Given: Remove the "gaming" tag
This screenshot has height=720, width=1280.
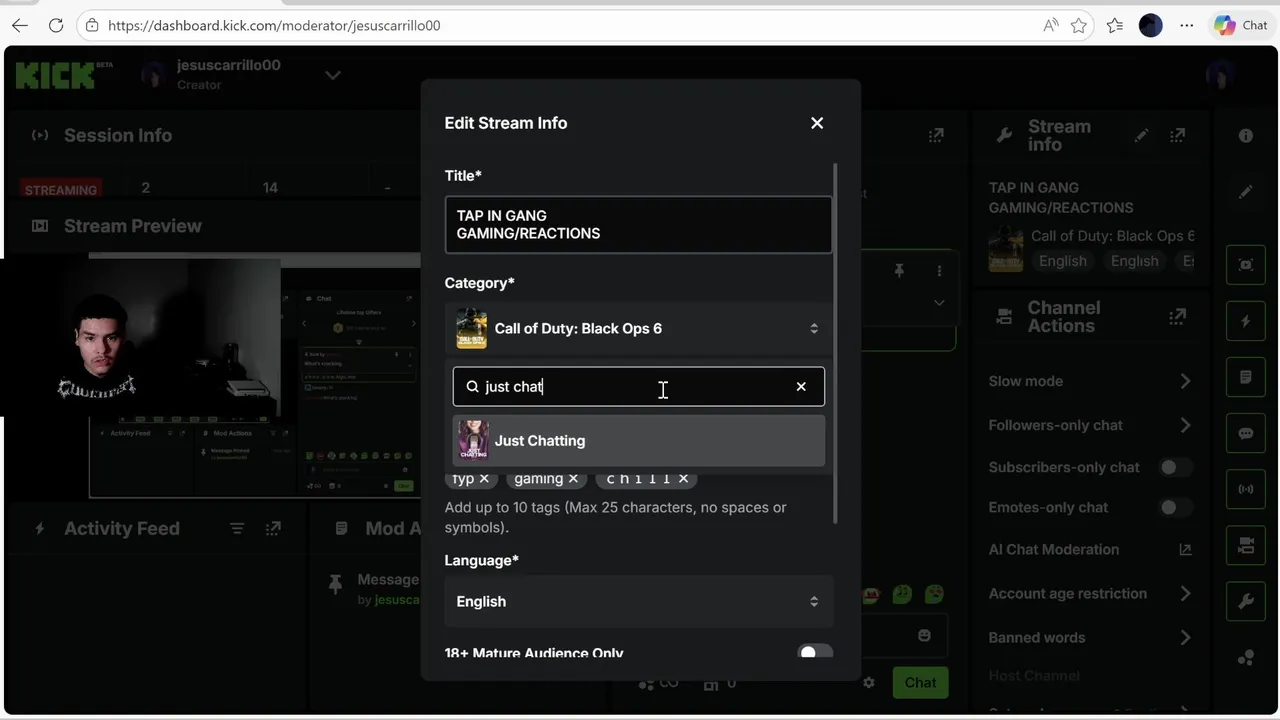Looking at the screenshot, I should pyautogui.click(x=573, y=478).
